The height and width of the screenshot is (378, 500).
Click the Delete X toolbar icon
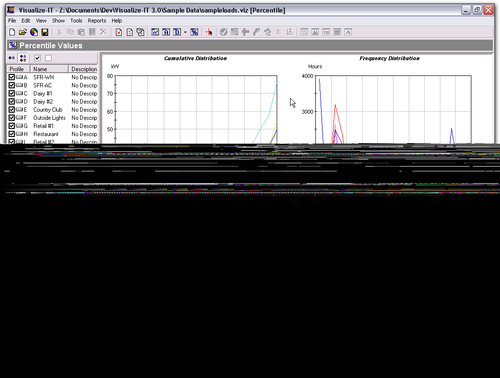point(103,32)
